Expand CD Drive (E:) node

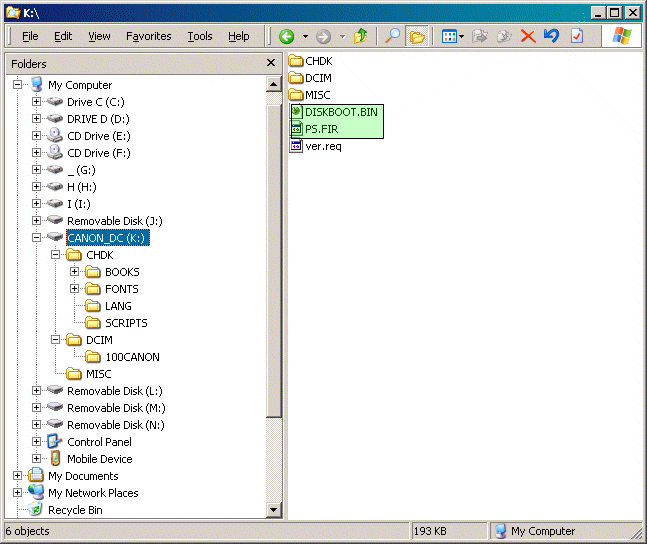(x=36, y=135)
